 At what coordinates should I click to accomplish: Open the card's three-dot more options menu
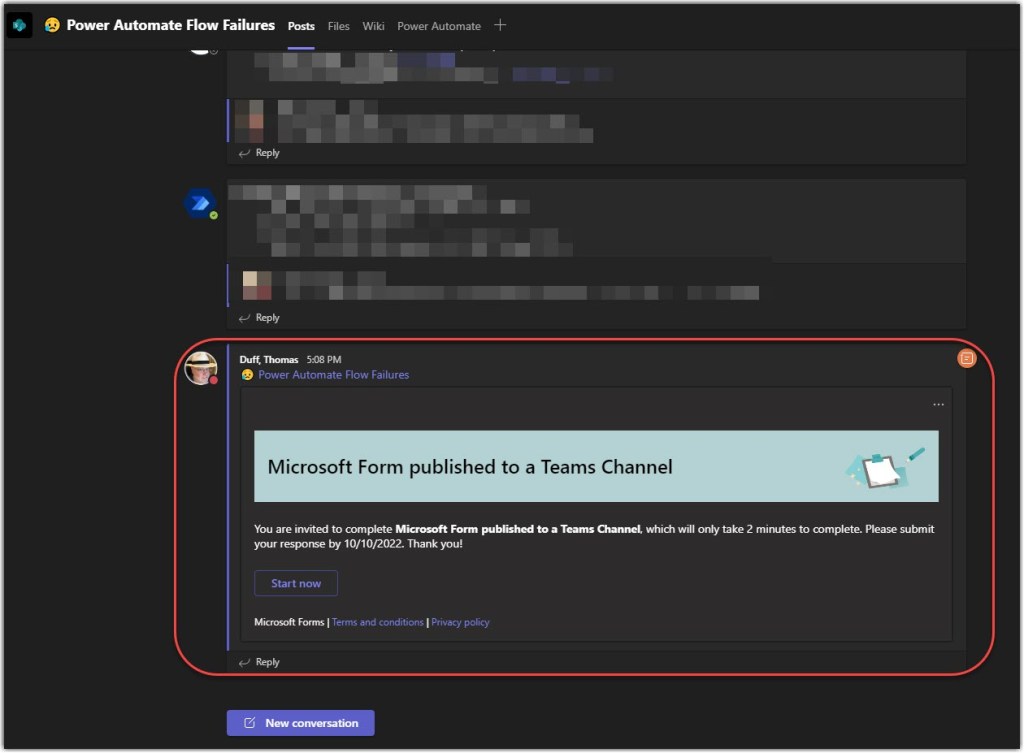coord(937,405)
